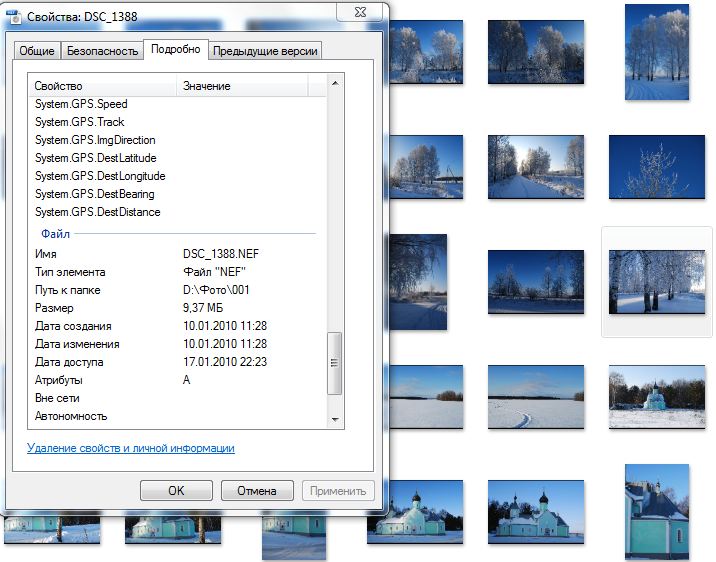Select the System.GPS.DestBearing property

(178, 194)
